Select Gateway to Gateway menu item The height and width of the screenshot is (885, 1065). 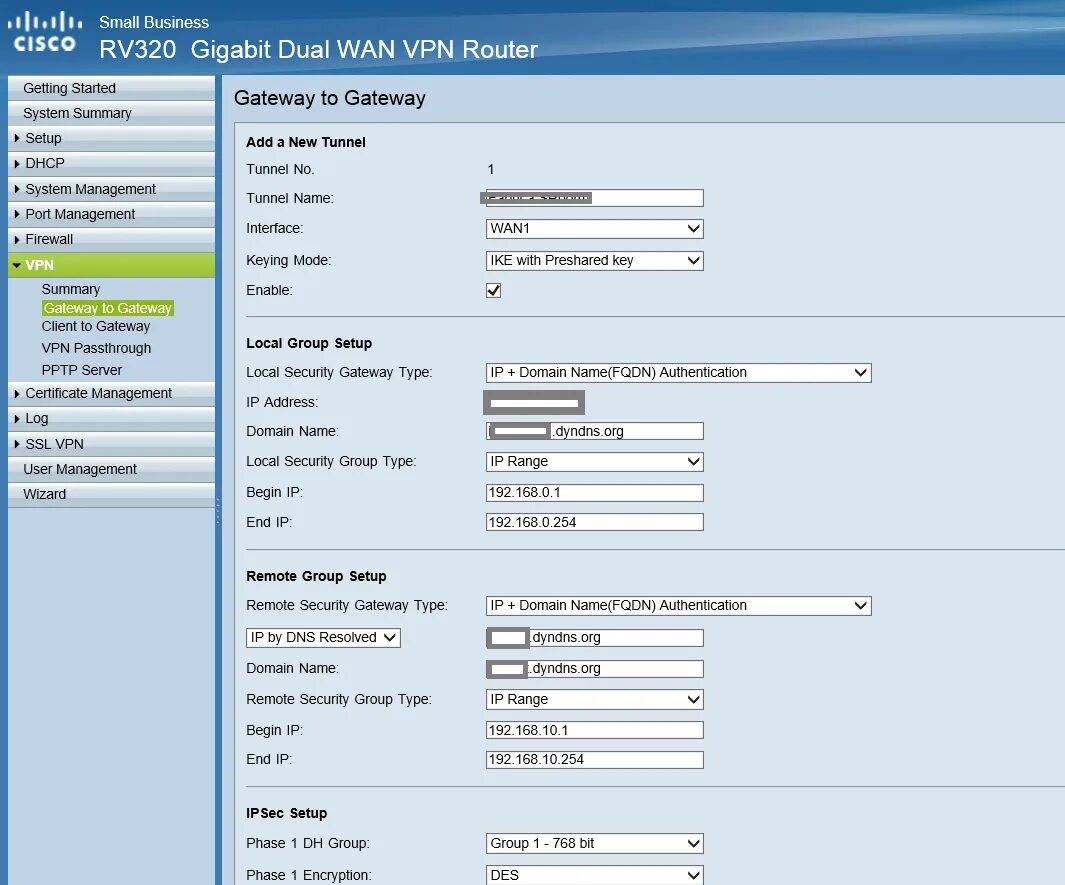pyautogui.click(x=107, y=308)
